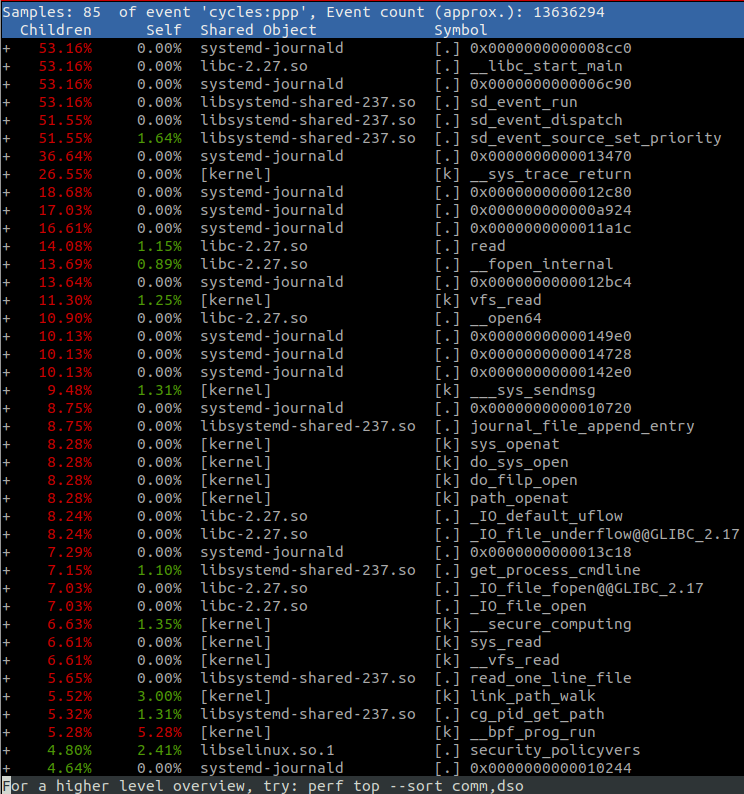Select the link_path_walk symbol entry
The image size is (744, 794).
533,696
